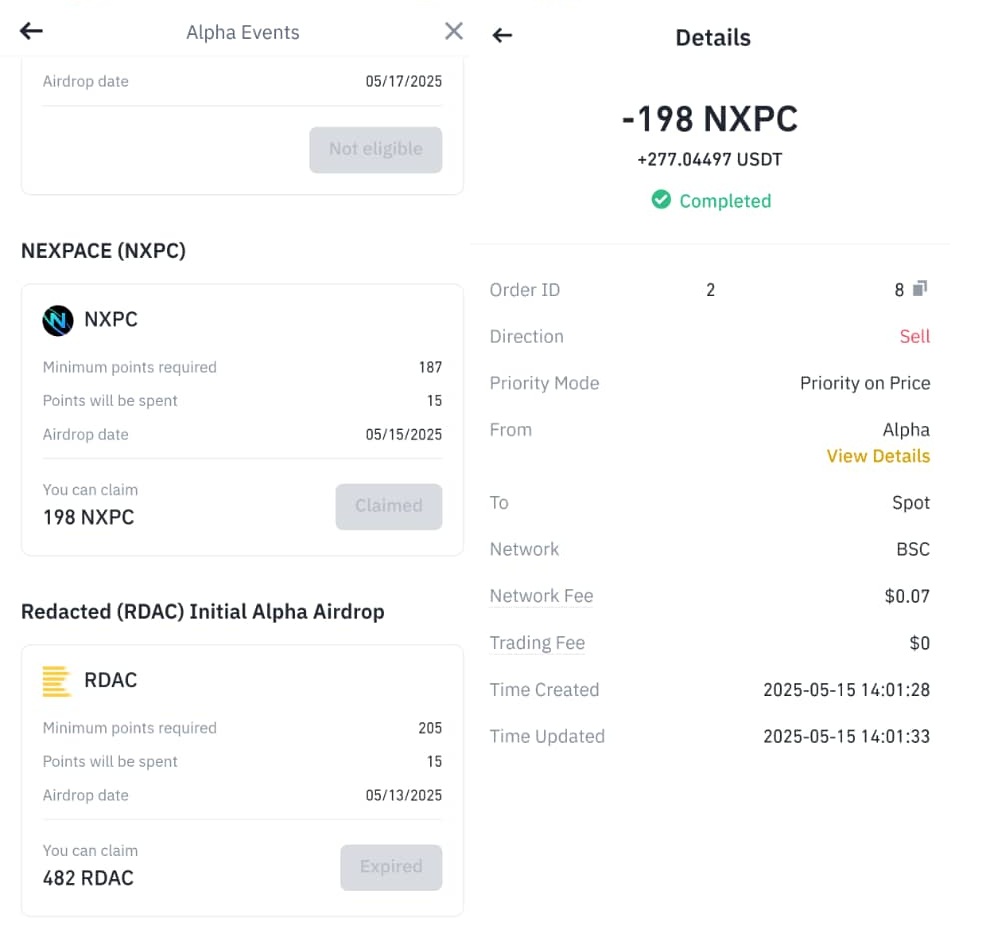Viewport: 984px width, 935px height.
Task: Tap the 482 RDAC claim amount
Action: [x=88, y=879]
